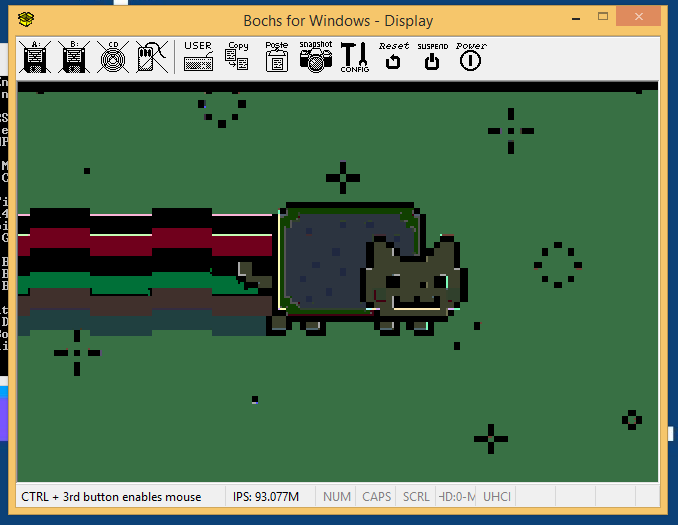Screen dimensions: 678x525
Task: Maximize the Bochs window
Action: (603, 17)
